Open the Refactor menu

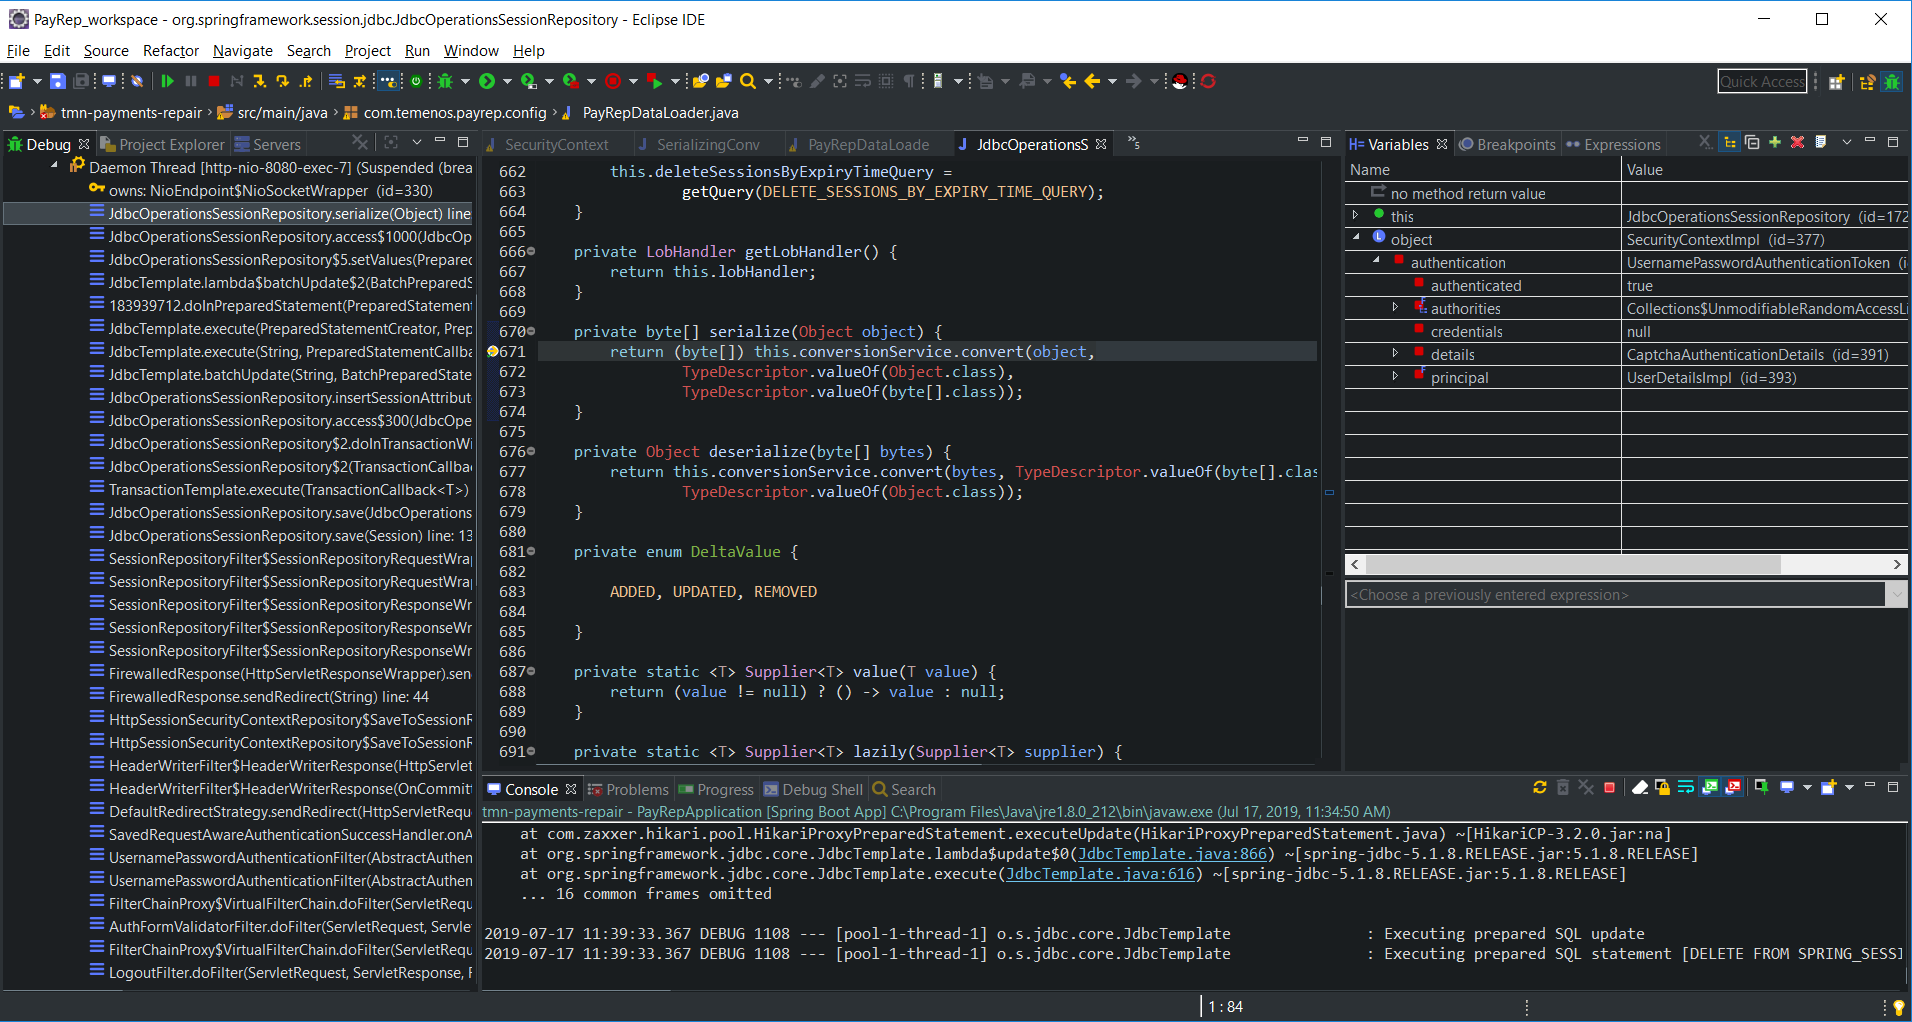(170, 51)
